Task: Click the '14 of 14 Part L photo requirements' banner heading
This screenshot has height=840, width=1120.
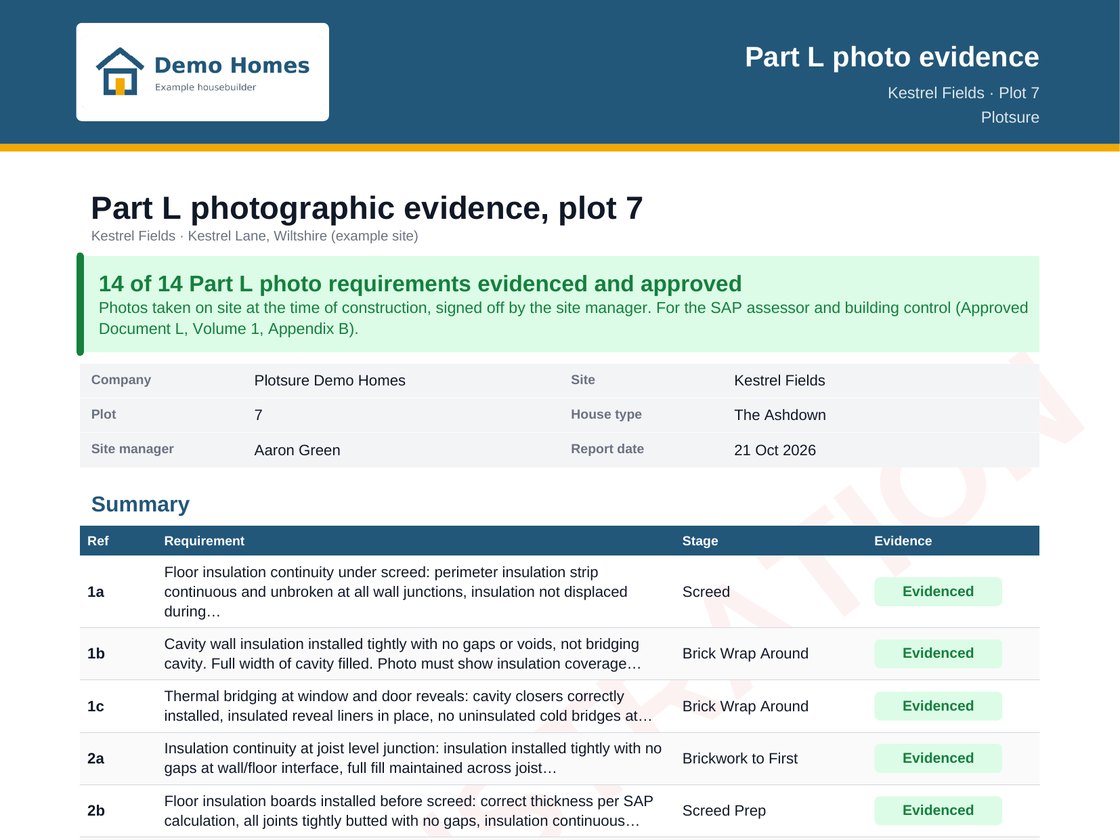Action: point(420,284)
